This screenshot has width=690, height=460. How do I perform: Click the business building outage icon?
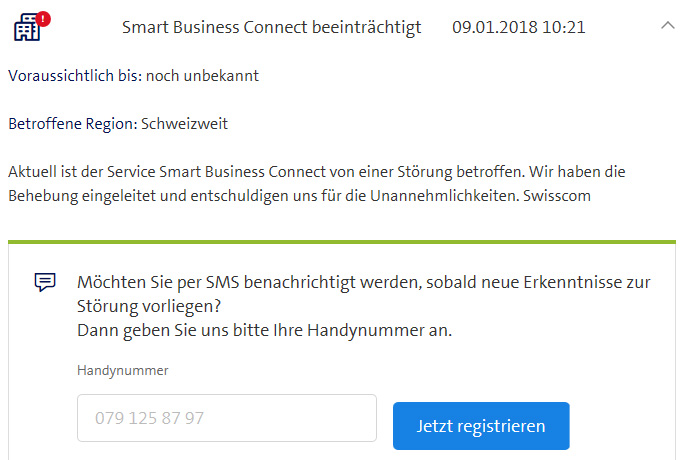click(27, 27)
